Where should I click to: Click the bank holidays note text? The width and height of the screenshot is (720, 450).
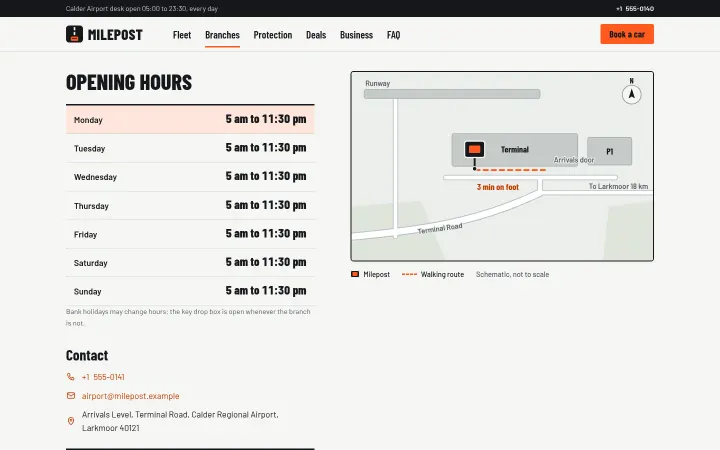[x=188, y=317]
